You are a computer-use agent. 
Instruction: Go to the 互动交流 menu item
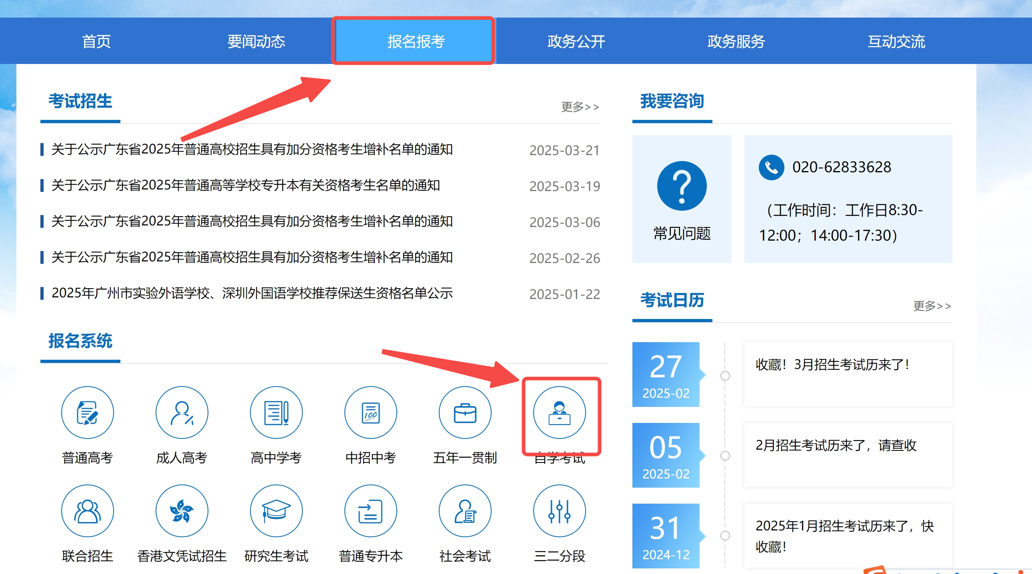point(896,42)
